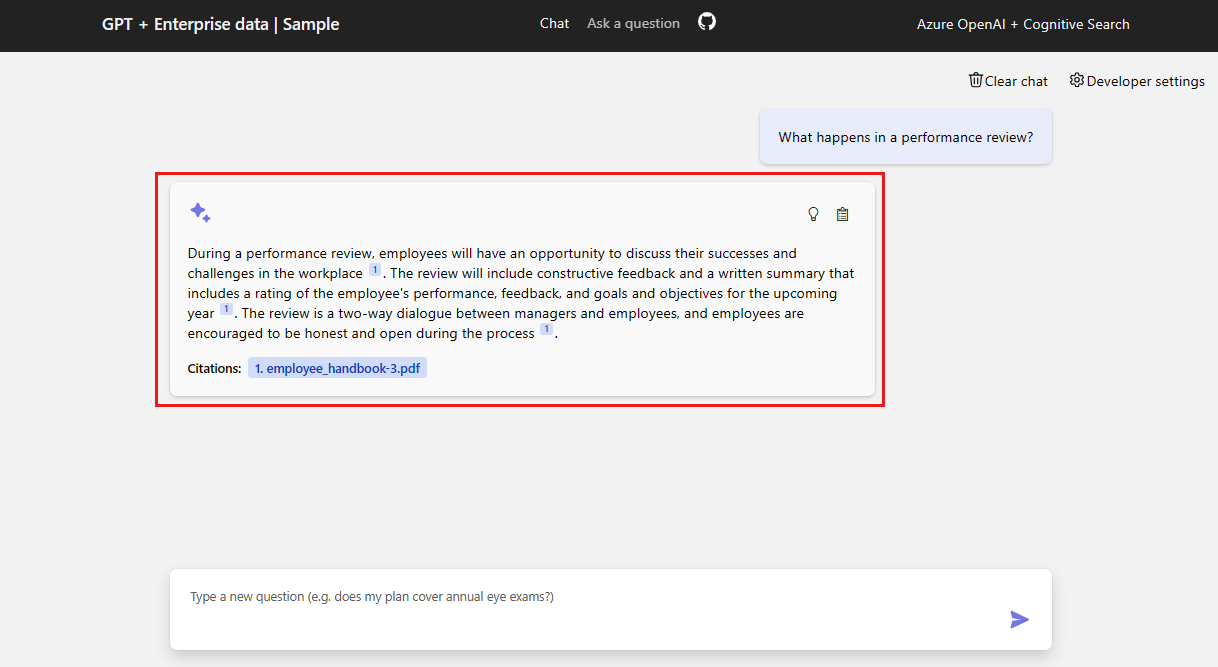Open citation marker after 'year'
This screenshot has height=667, width=1218.
pos(226,310)
